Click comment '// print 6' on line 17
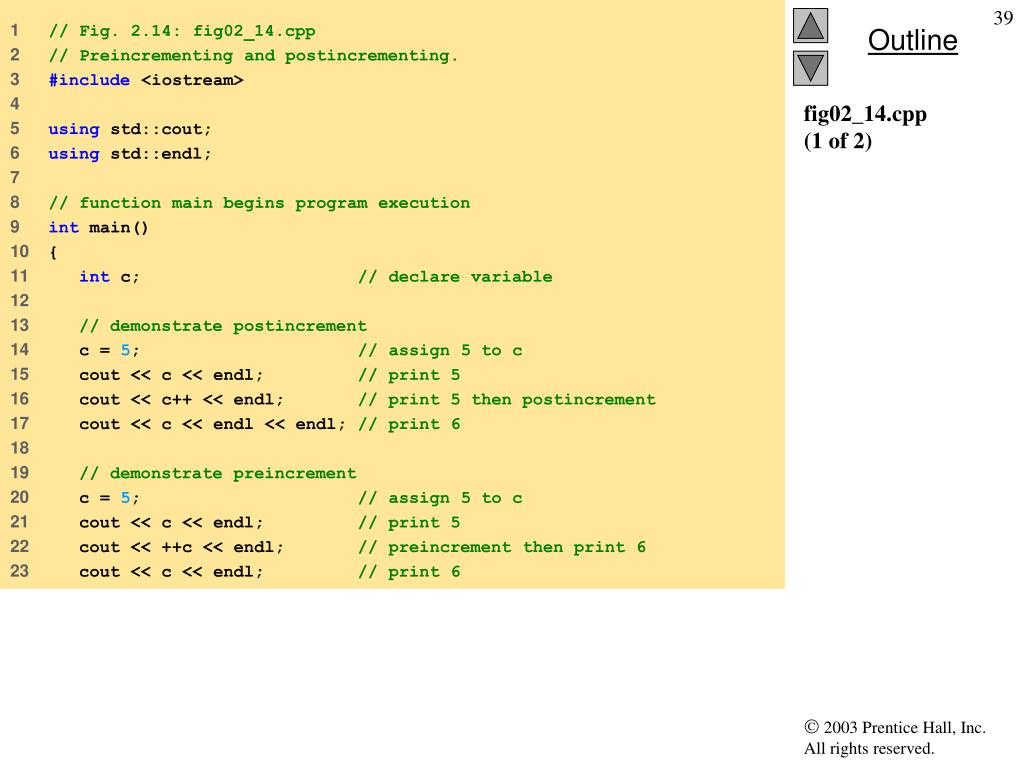The width and height of the screenshot is (1024, 768). click(409, 424)
